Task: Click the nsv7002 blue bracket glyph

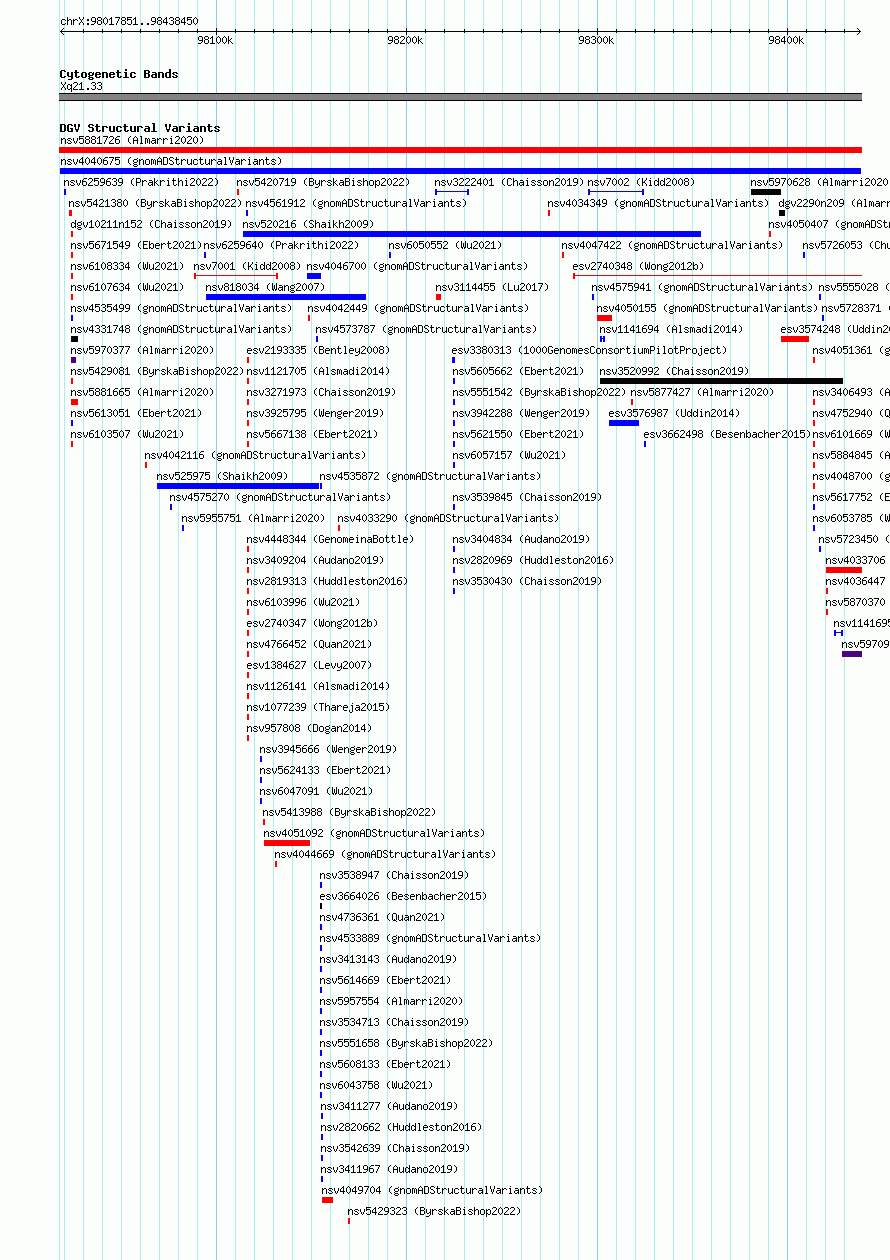Action: pos(616,192)
